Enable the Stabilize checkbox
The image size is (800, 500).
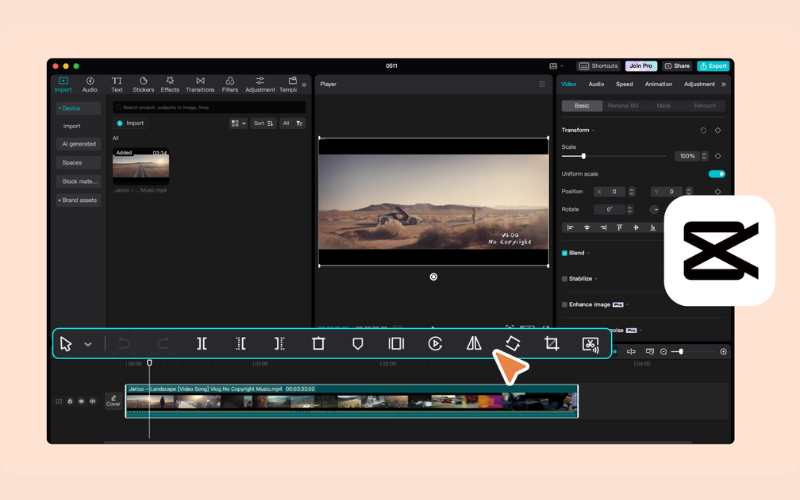coord(564,279)
